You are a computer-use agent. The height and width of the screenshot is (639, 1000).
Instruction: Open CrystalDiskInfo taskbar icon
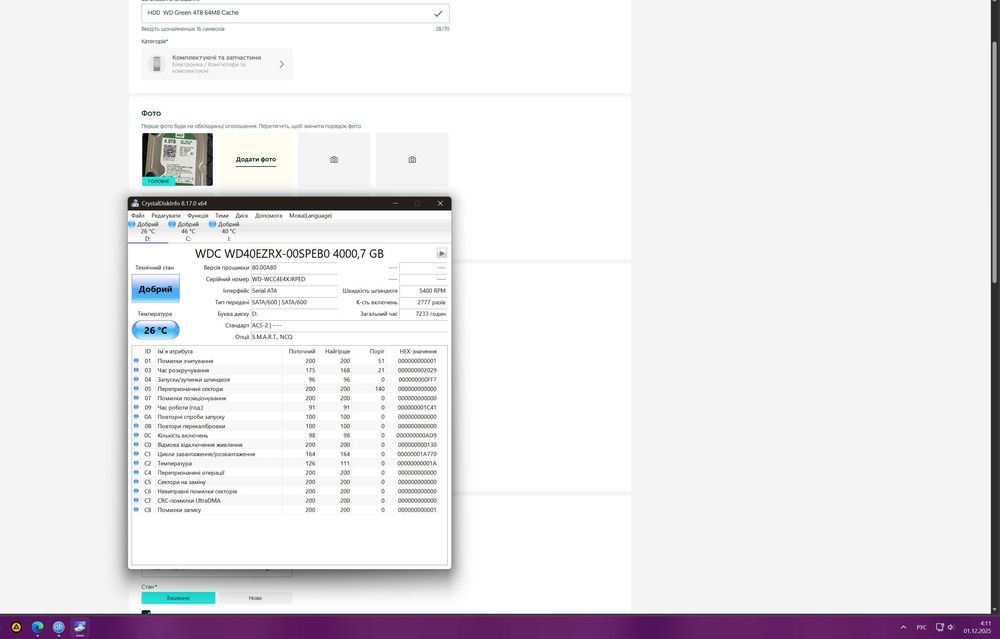[79, 628]
